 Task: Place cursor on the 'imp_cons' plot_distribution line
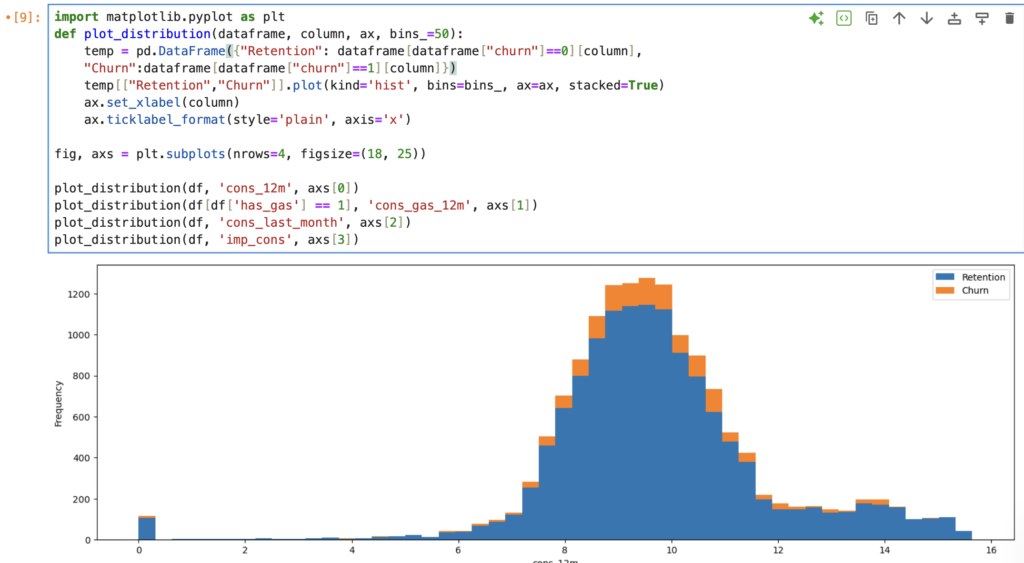tap(205, 239)
